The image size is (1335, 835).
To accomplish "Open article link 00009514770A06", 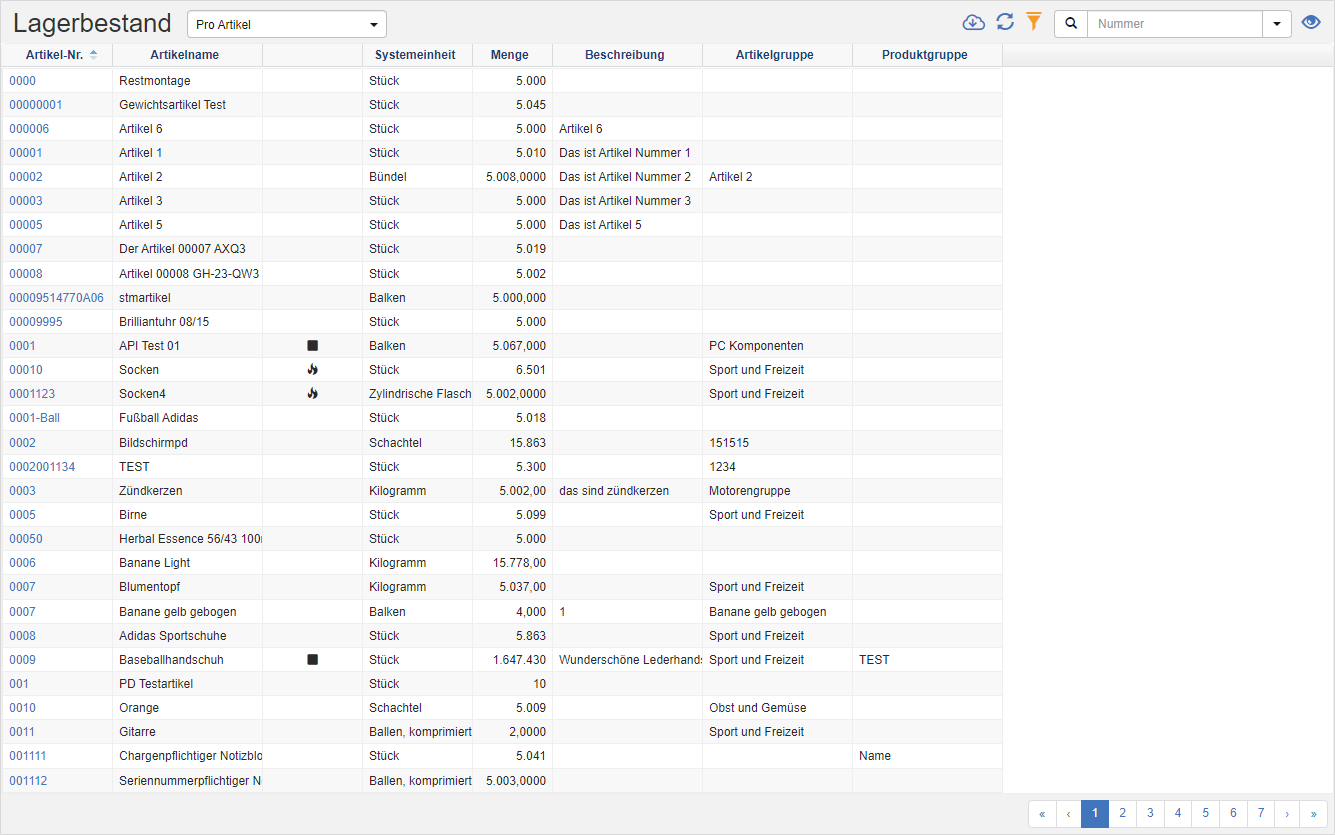I will pyautogui.click(x=56, y=298).
